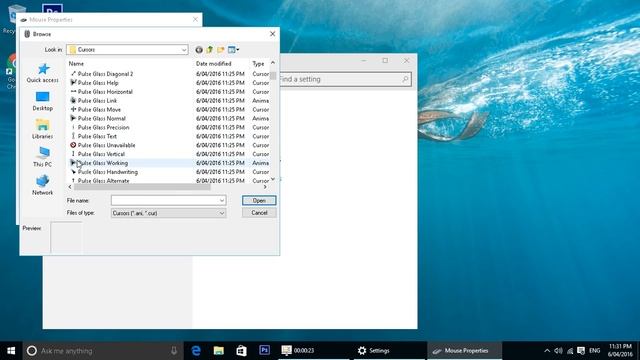Select Libraries in the places bar
Screen dimensions: 640x360
pos(42,129)
